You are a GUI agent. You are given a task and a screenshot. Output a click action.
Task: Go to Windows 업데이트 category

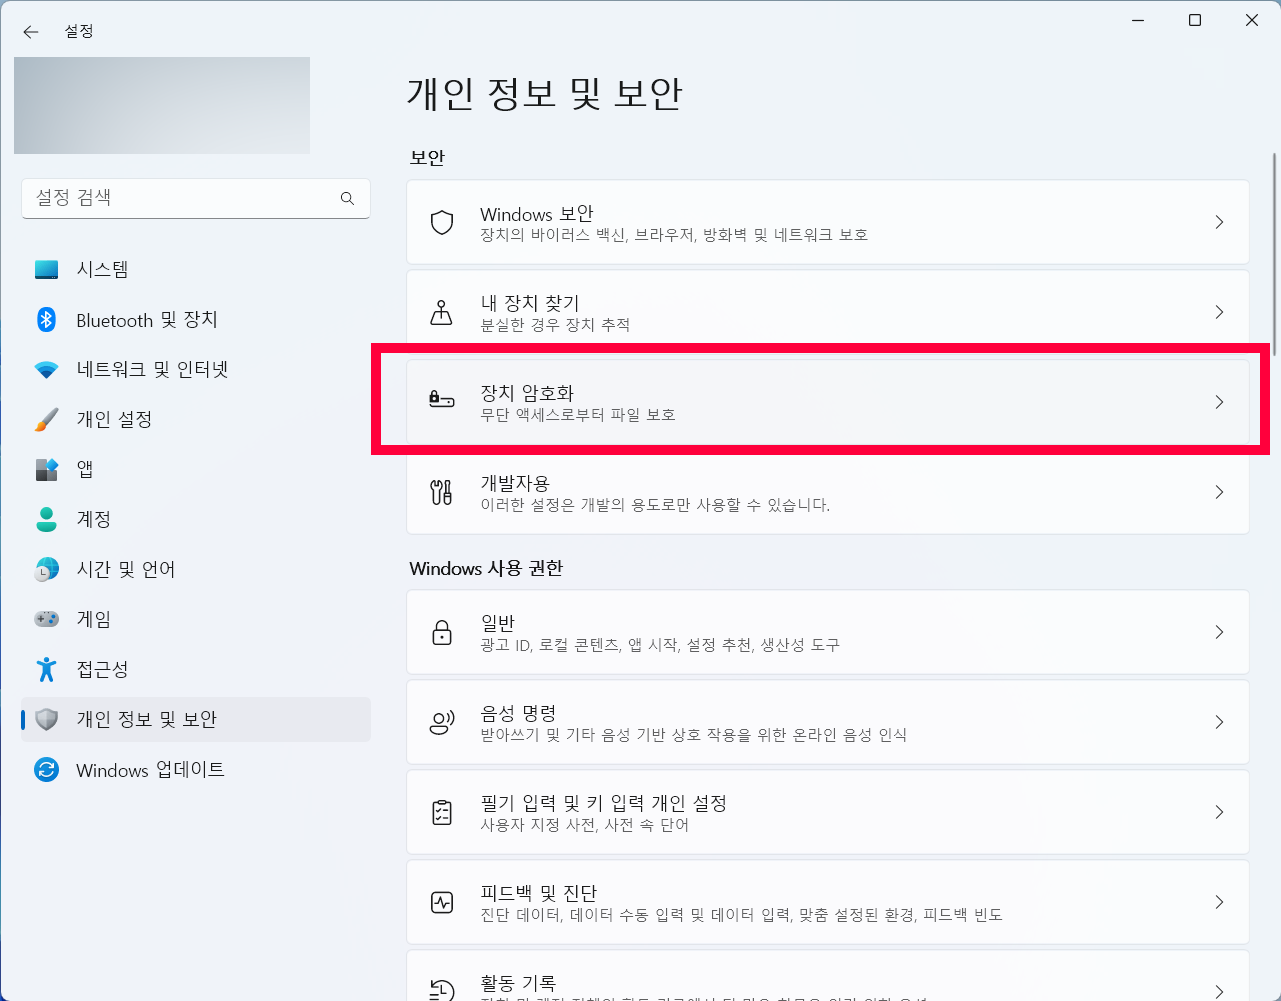click(196, 769)
